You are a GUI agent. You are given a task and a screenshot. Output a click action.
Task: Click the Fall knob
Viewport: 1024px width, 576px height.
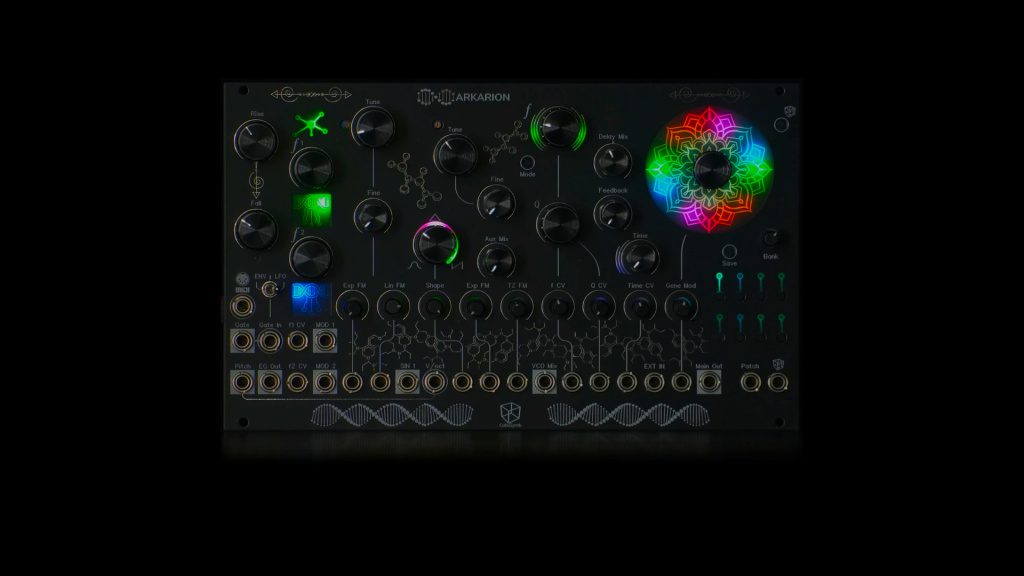(254, 229)
